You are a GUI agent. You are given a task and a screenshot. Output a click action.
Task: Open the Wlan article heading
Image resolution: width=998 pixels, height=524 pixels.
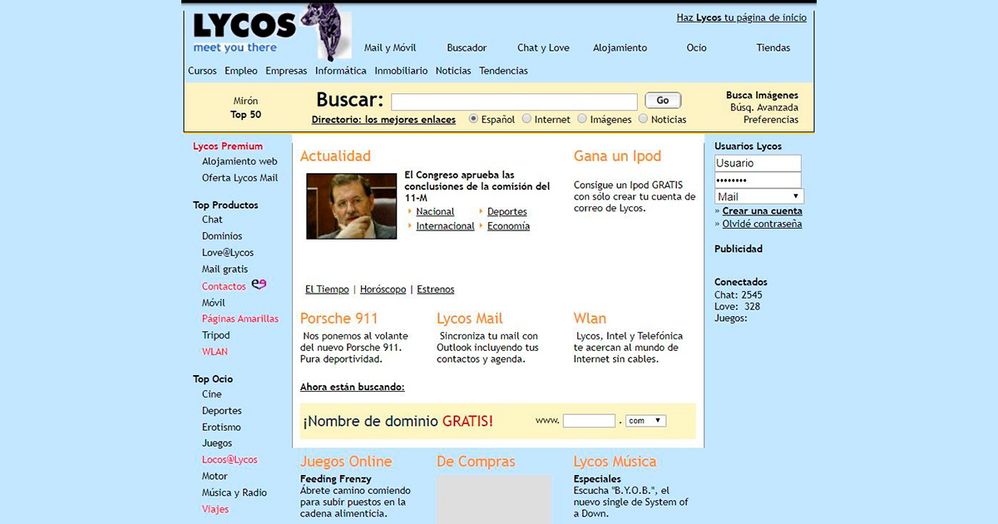point(589,318)
